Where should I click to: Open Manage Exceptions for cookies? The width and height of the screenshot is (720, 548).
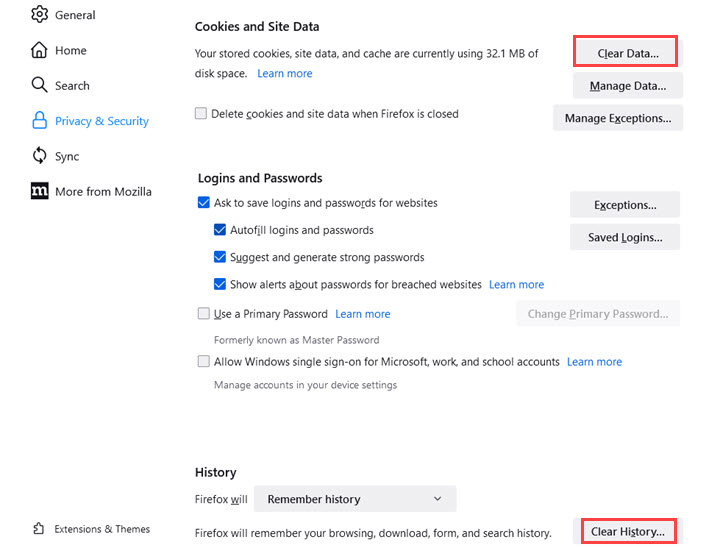[x=617, y=118]
